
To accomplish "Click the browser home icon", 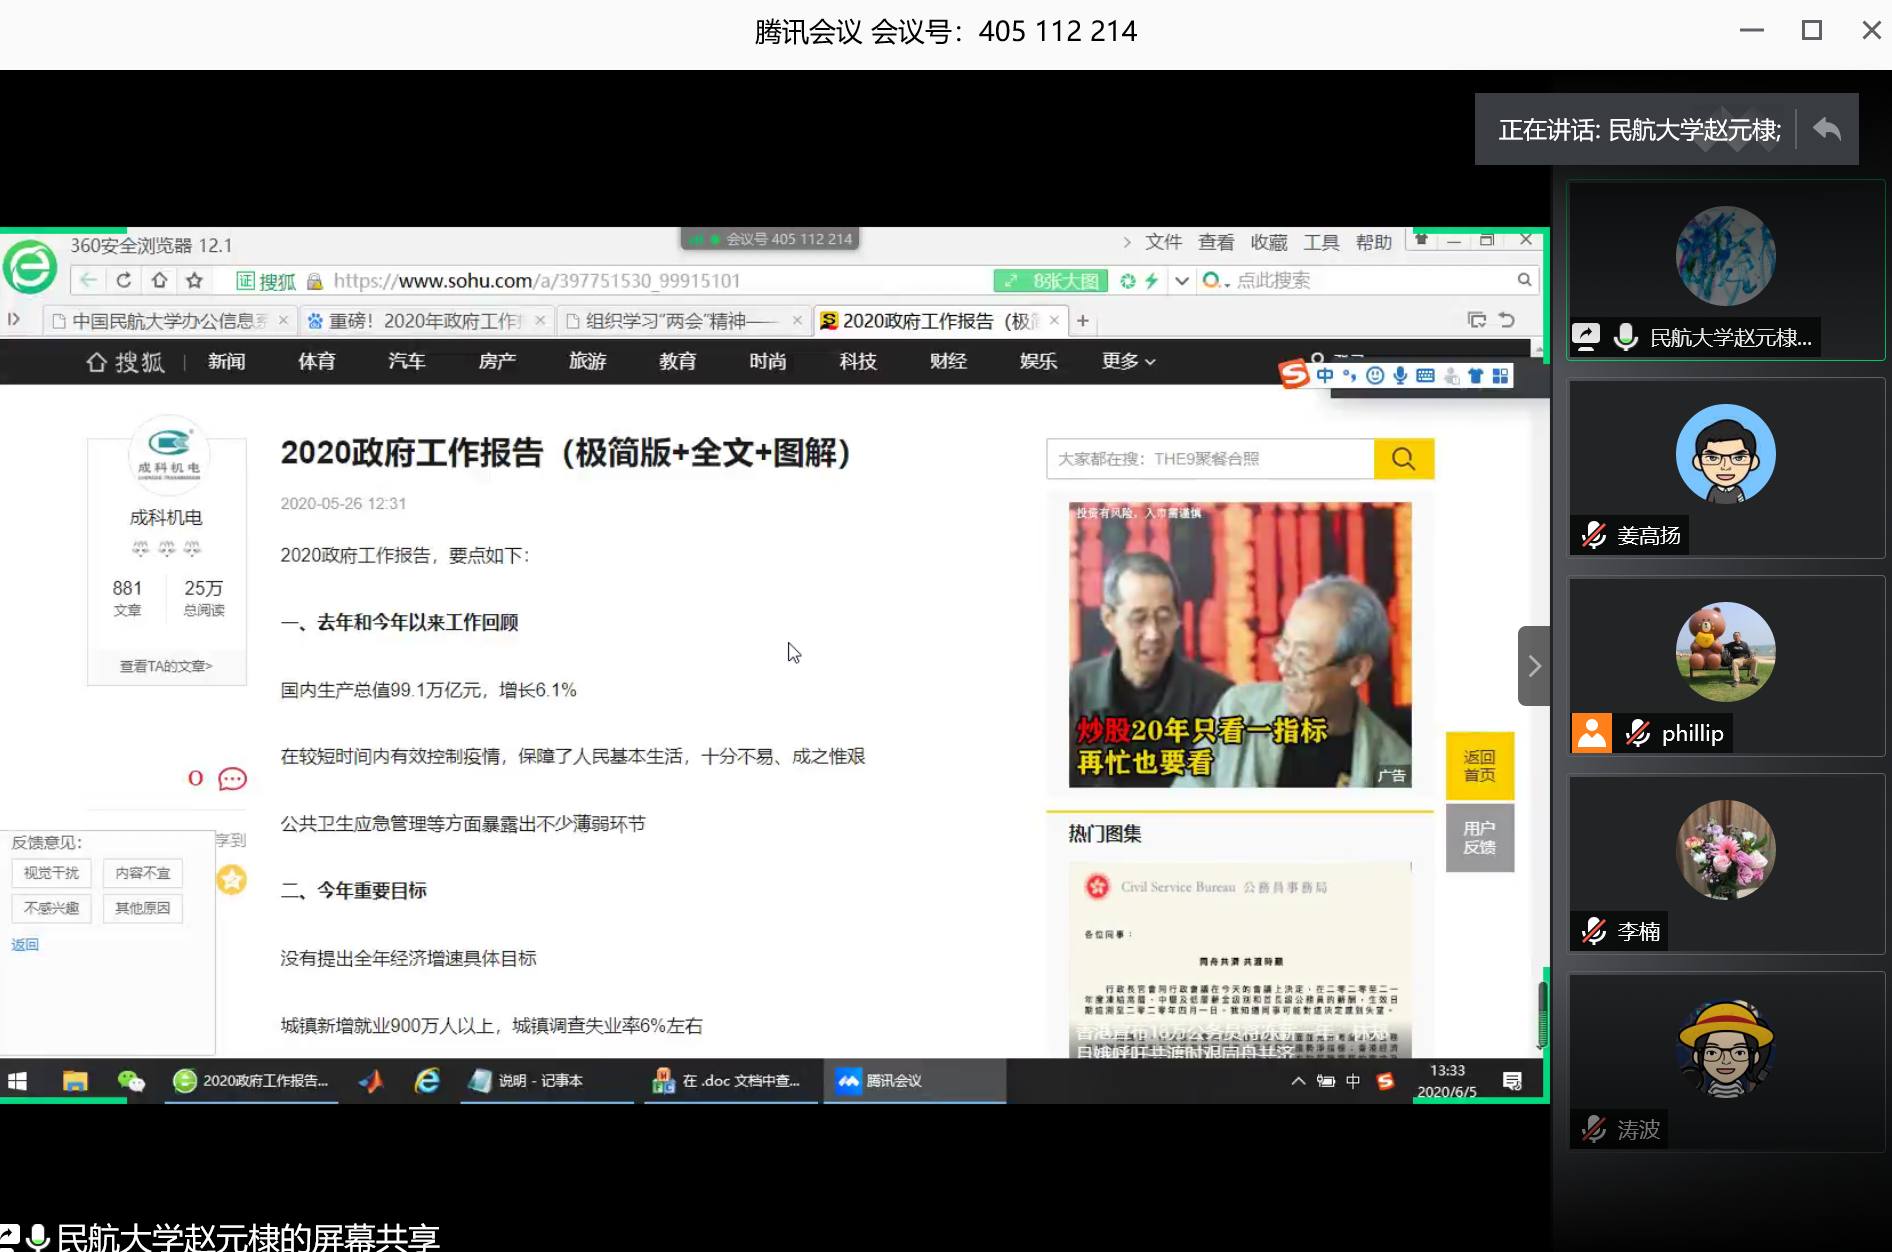I will 159,280.
